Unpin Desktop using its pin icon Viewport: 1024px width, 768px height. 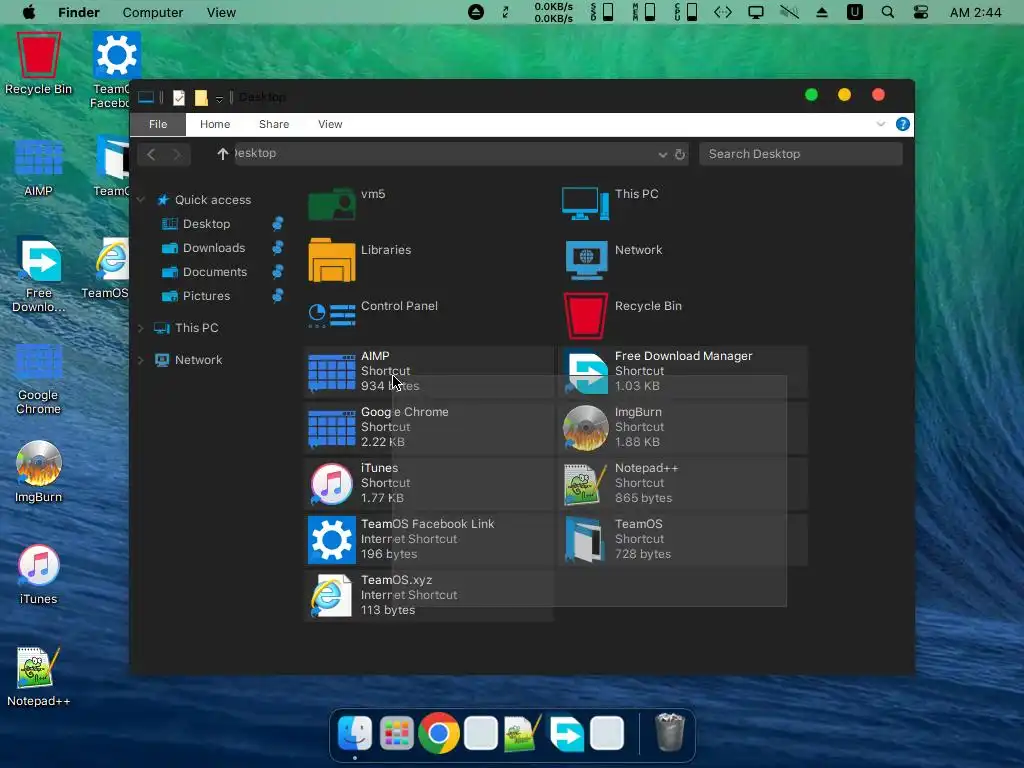click(x=278, y=224)
